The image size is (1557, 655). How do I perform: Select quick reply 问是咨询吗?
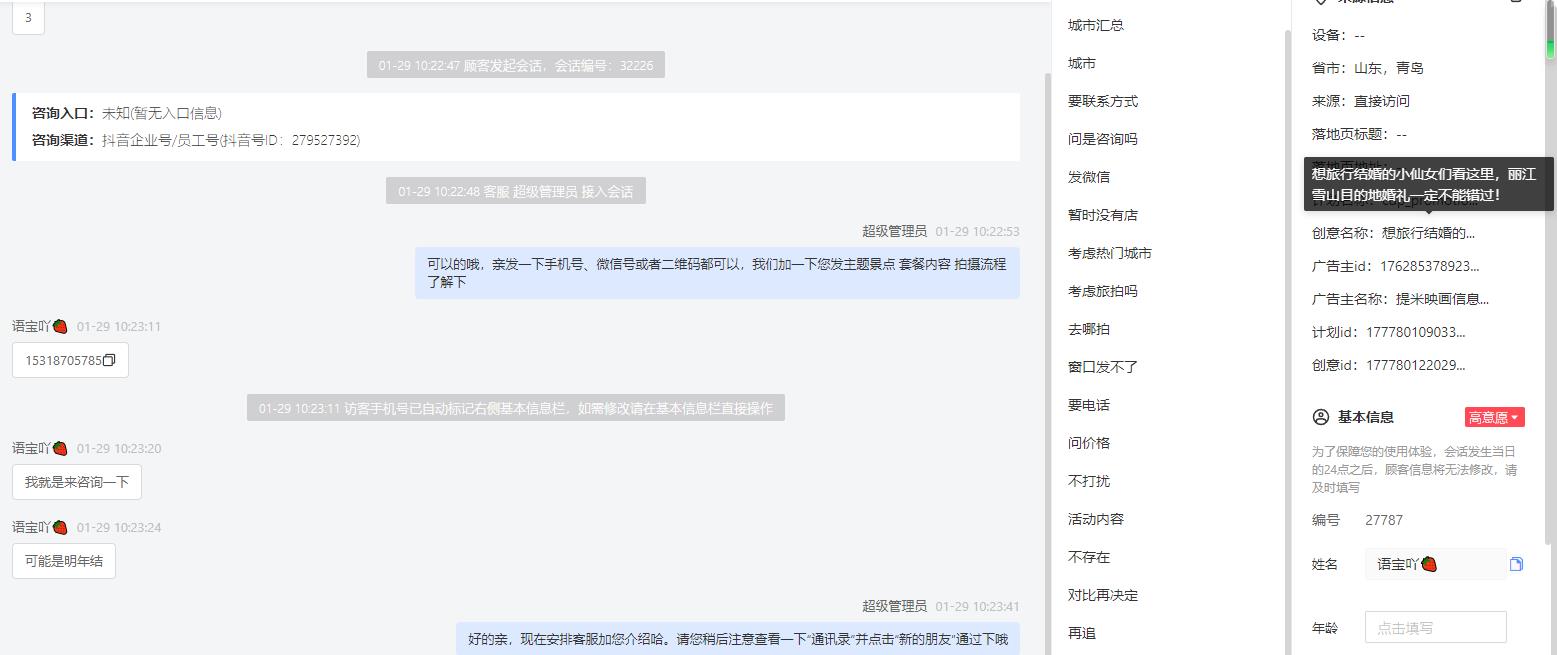point(1102,139)
